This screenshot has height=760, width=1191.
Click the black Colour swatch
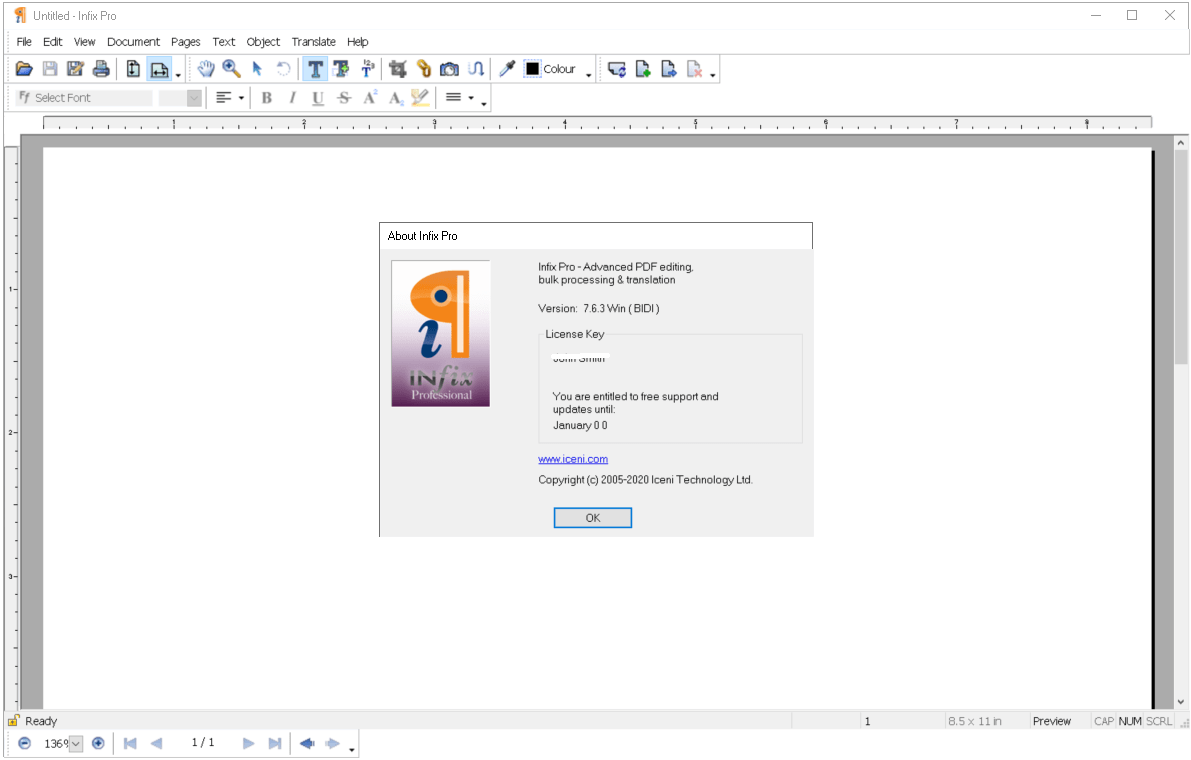point(532,69)
